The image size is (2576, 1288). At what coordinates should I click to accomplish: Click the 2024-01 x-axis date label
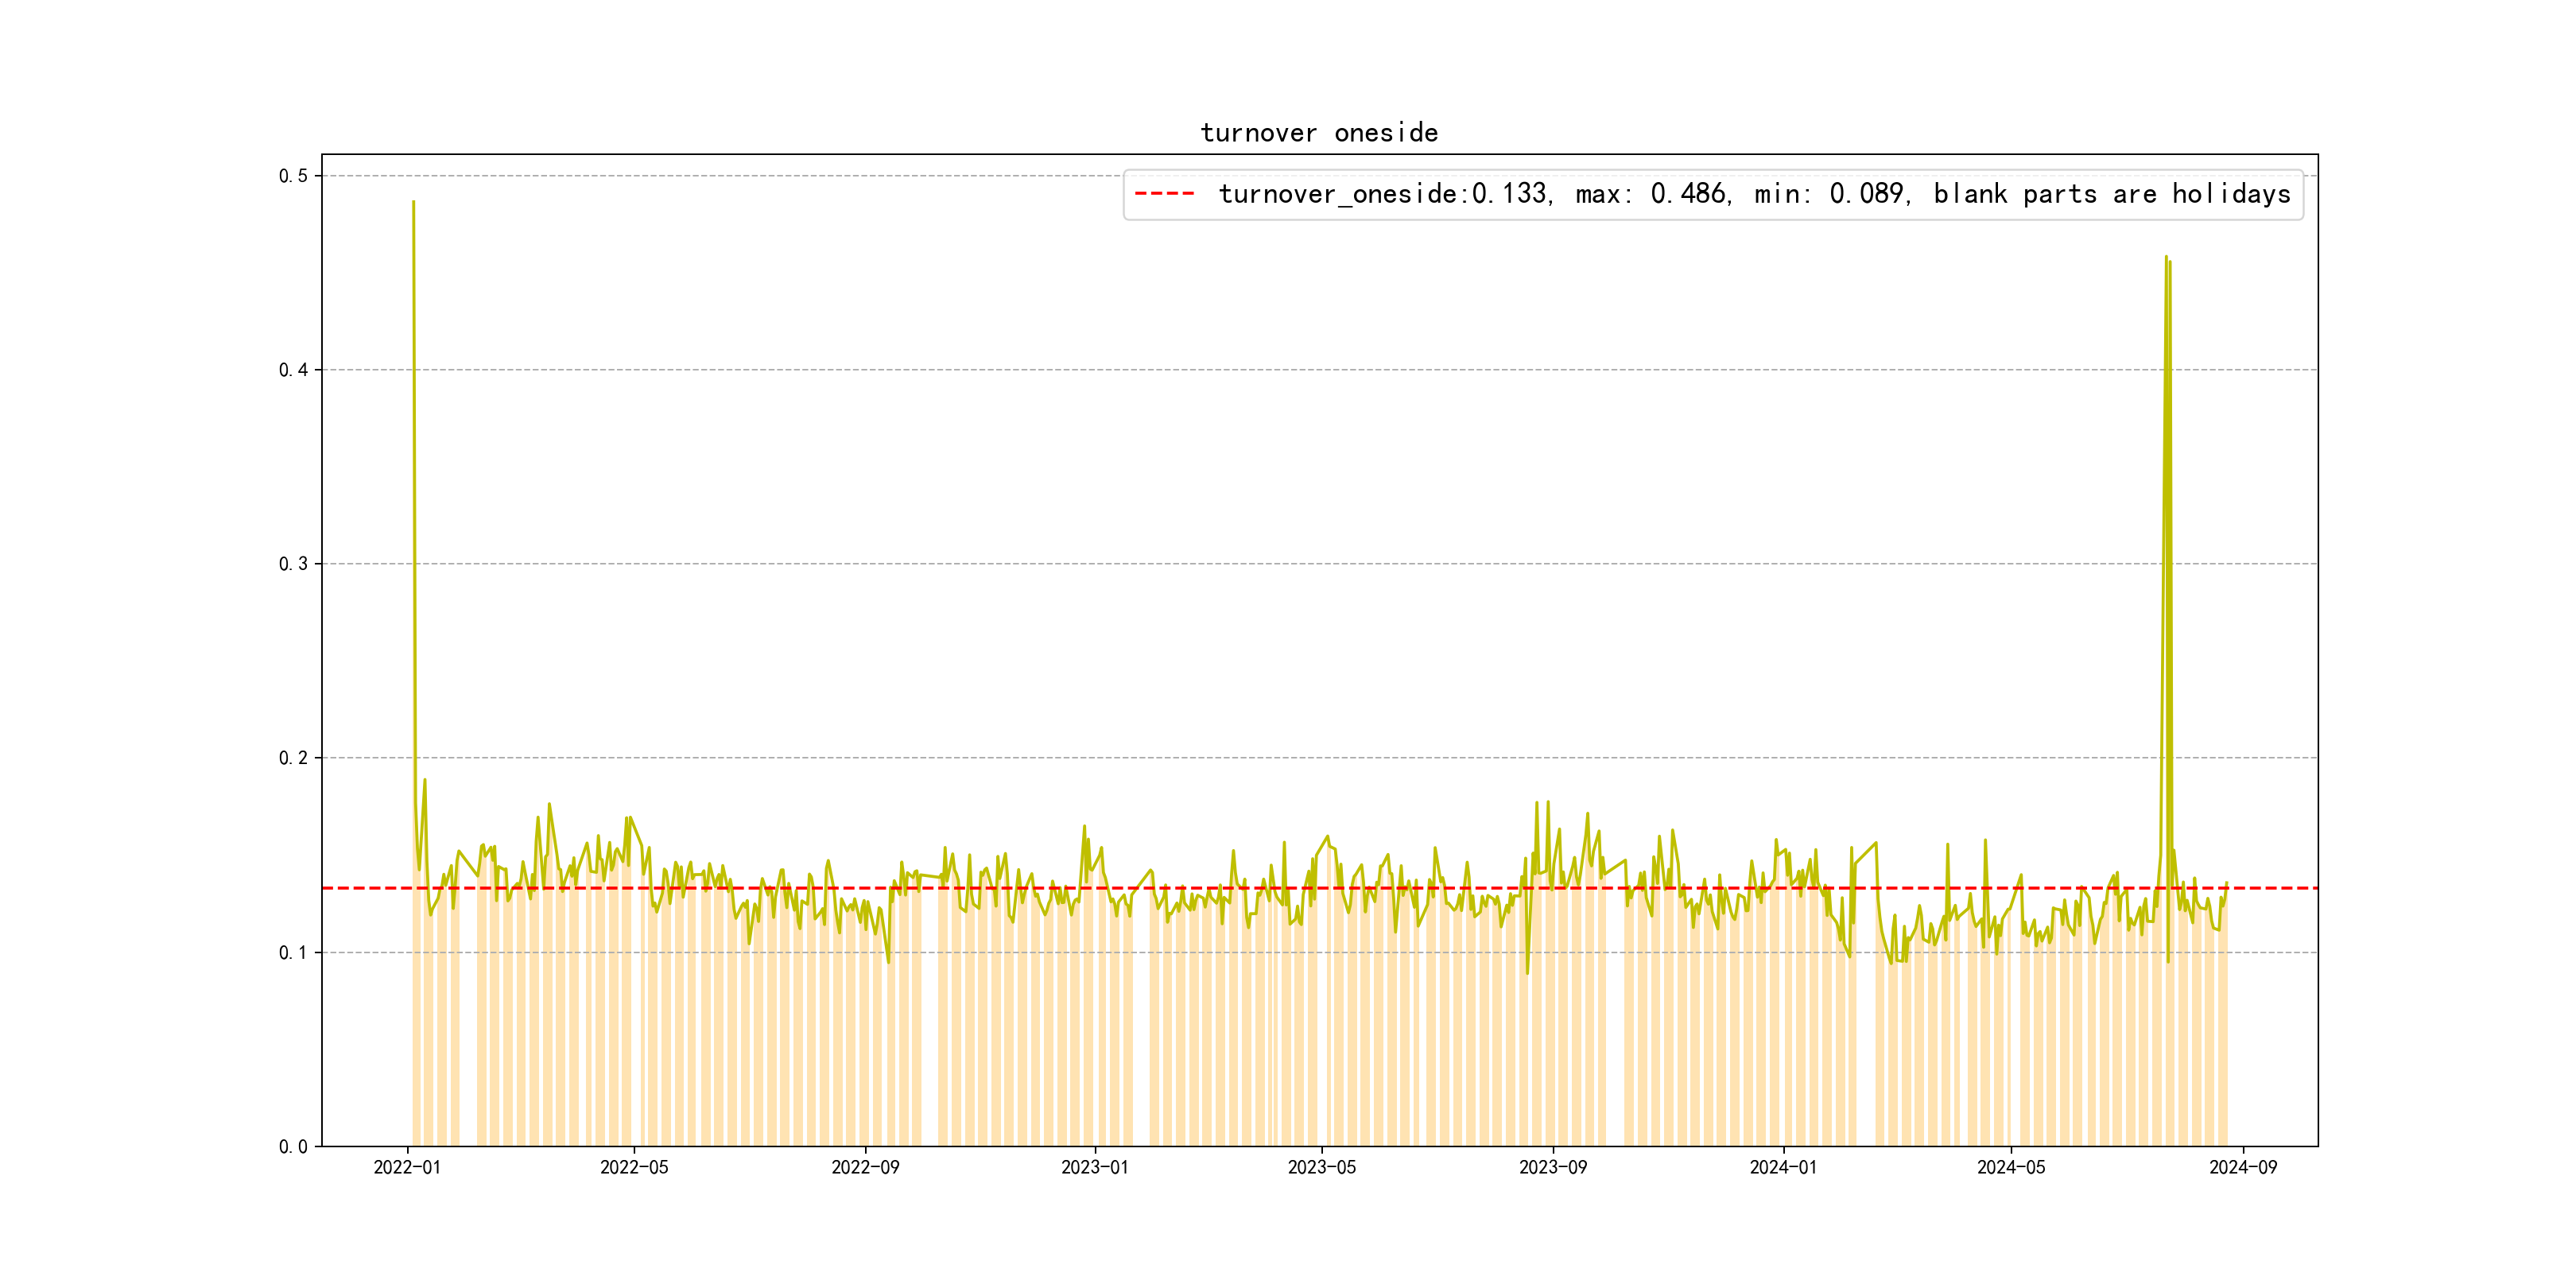[1783, 1168]
